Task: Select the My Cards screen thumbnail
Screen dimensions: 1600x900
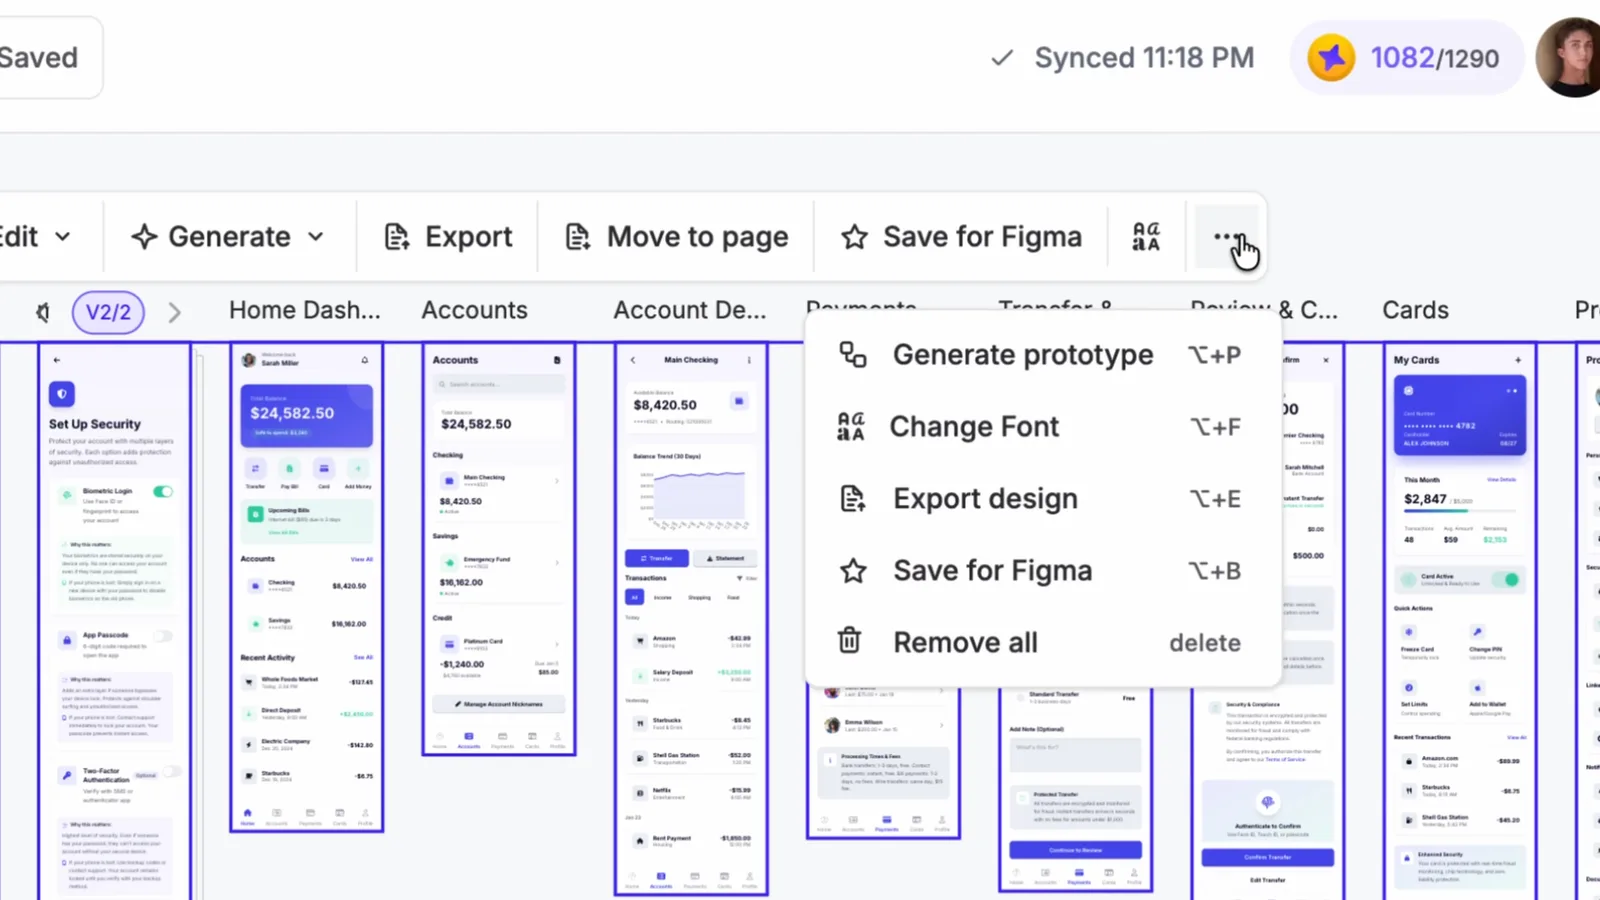Action: coord(1460,621)
